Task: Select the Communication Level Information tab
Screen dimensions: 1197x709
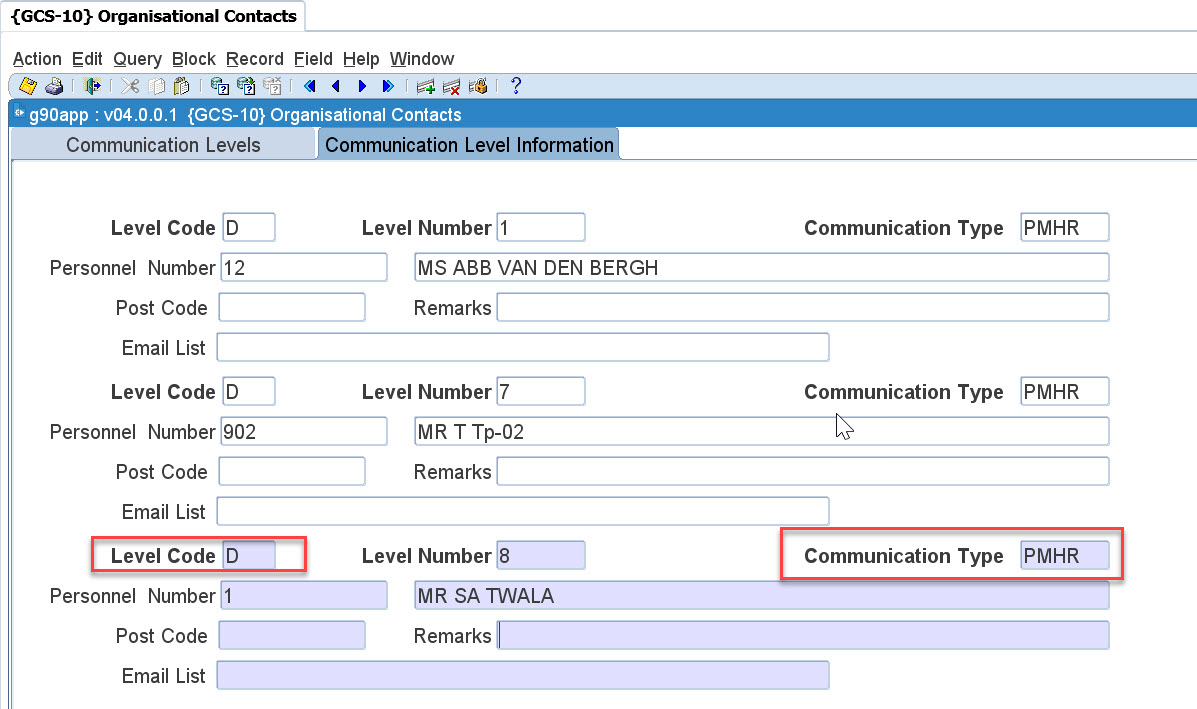Action: click(469, 145)
